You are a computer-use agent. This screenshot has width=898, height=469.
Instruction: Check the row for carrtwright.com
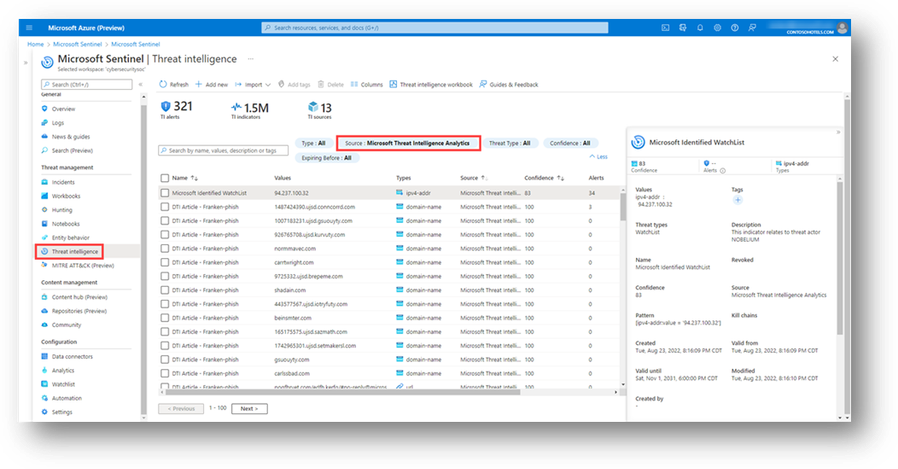(165, 262)
